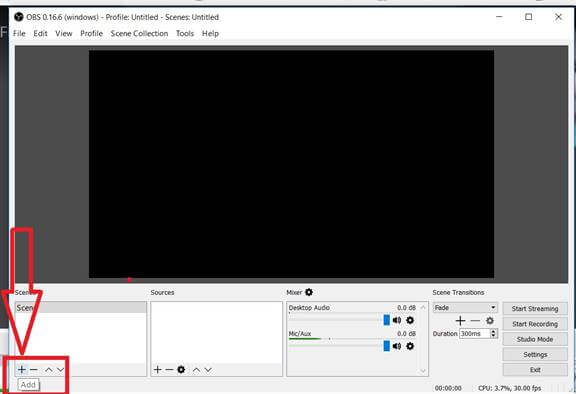Click the Mixer scrollbar up arrow
Screen dimensions: 576x394
pos(423,307)
